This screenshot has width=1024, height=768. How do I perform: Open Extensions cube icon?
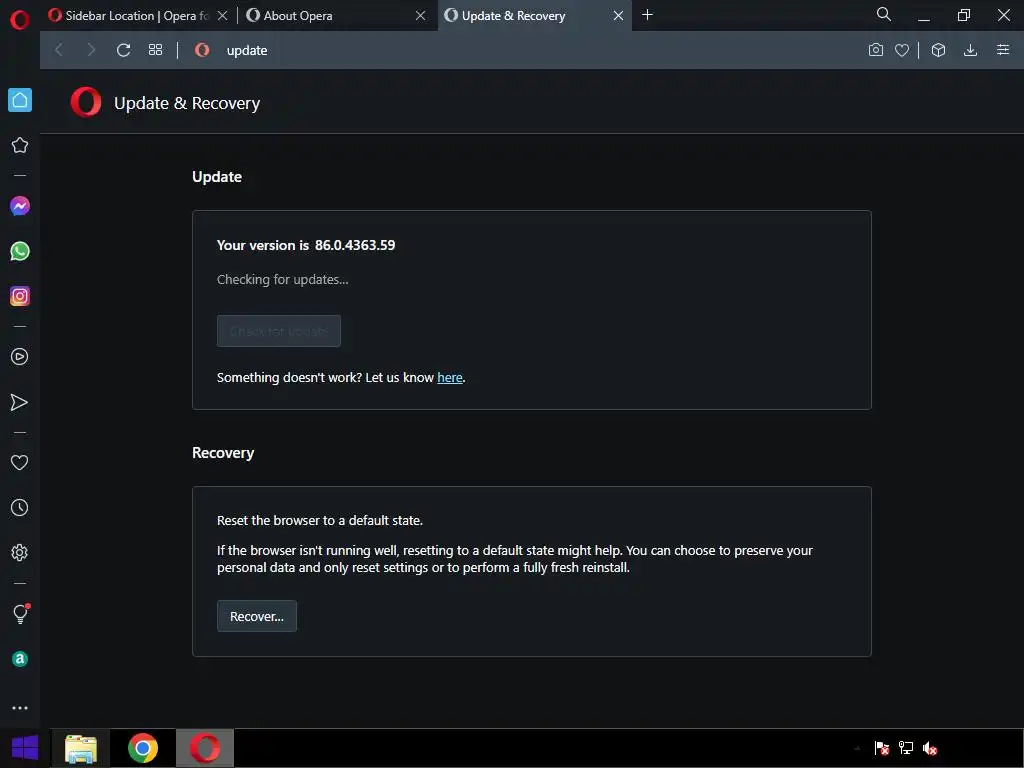point(938,50)
